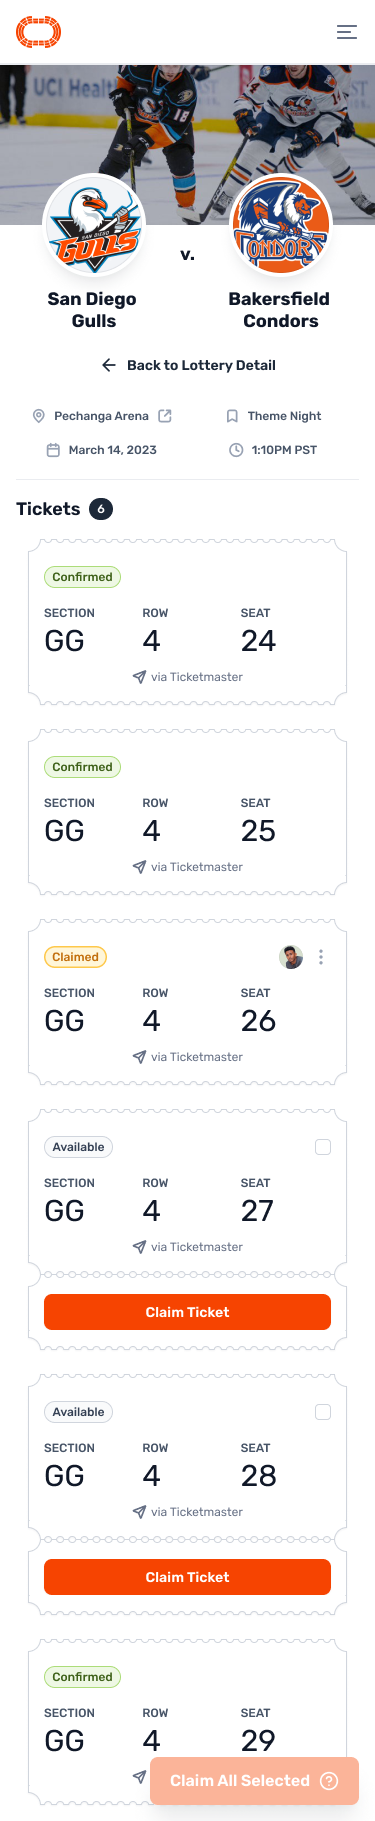Click the Bakersfield Condors logo
This screenshot has height=1821, width=375.
pyautogui.click(x=281, y=225)
